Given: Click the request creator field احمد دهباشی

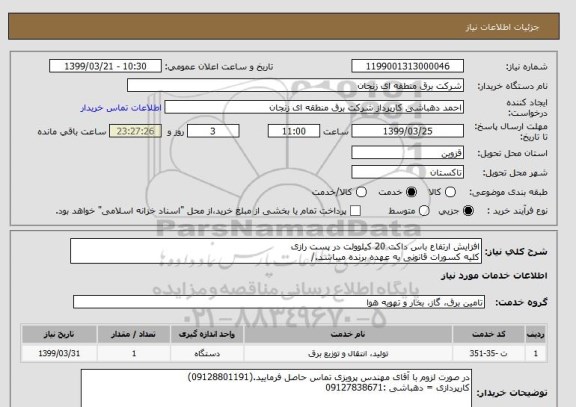Looking at the screenshot, I should 314,108.
